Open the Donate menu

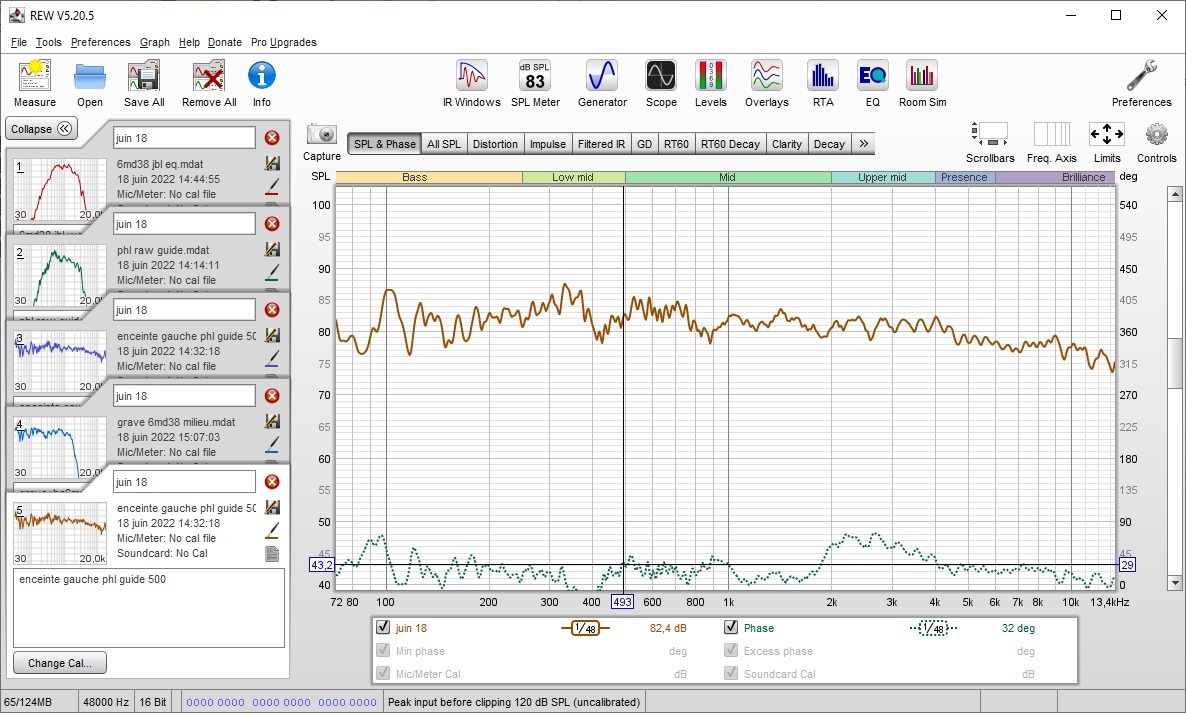point(225,42)
